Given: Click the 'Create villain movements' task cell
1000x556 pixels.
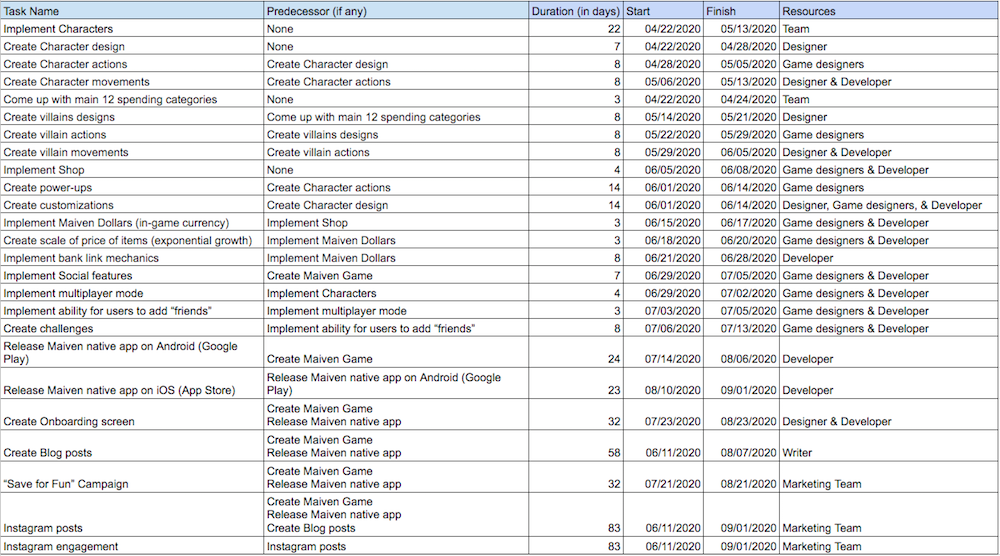Looking at the screenshot, I should pos(132,152).
